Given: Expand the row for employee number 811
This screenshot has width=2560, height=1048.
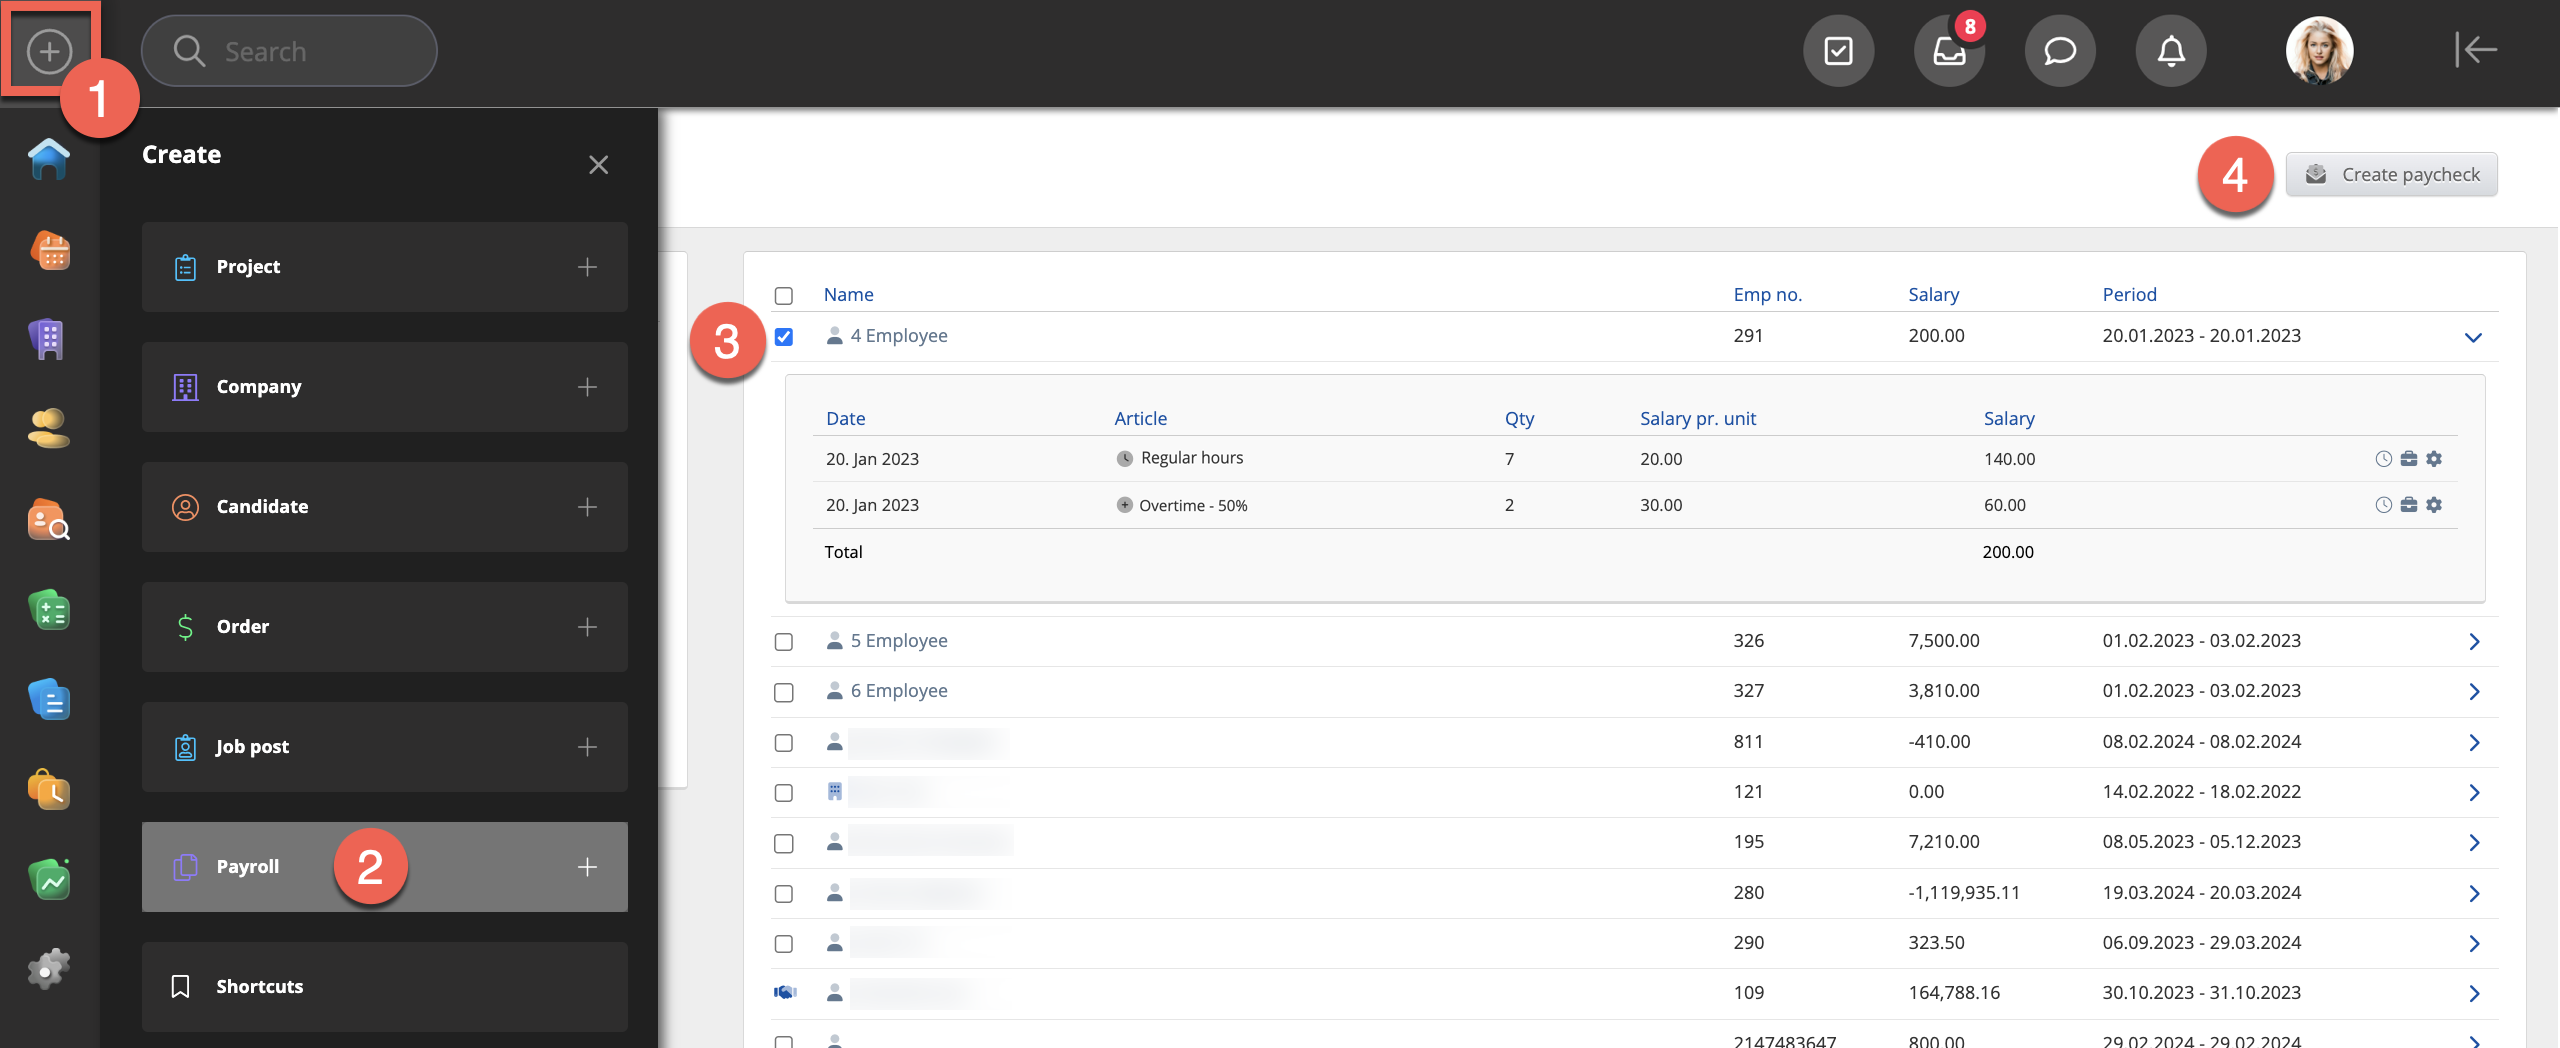Looking at the screenshot, I should (2473, 743).
